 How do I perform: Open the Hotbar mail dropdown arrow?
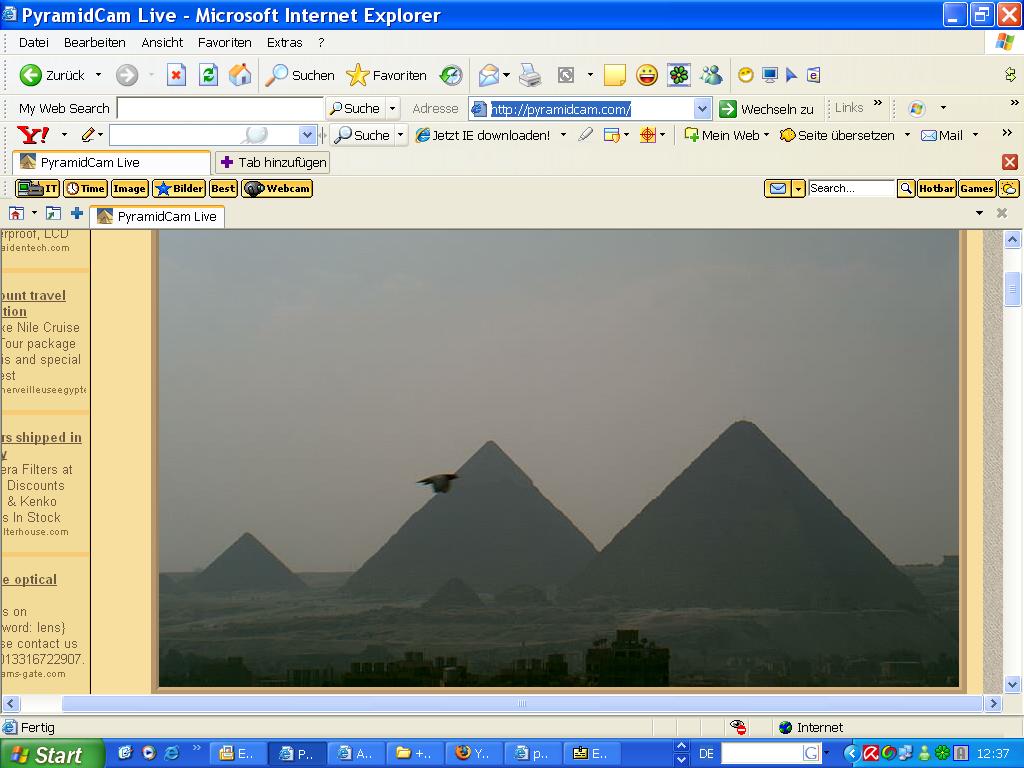(798, 189)
